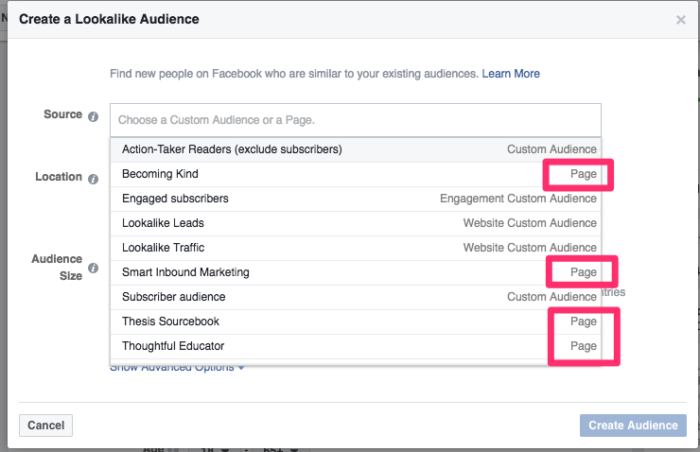Screen dimensions: 700x452
Task: Select the Smart Inbound Marketing page
Action: [355, 272]
